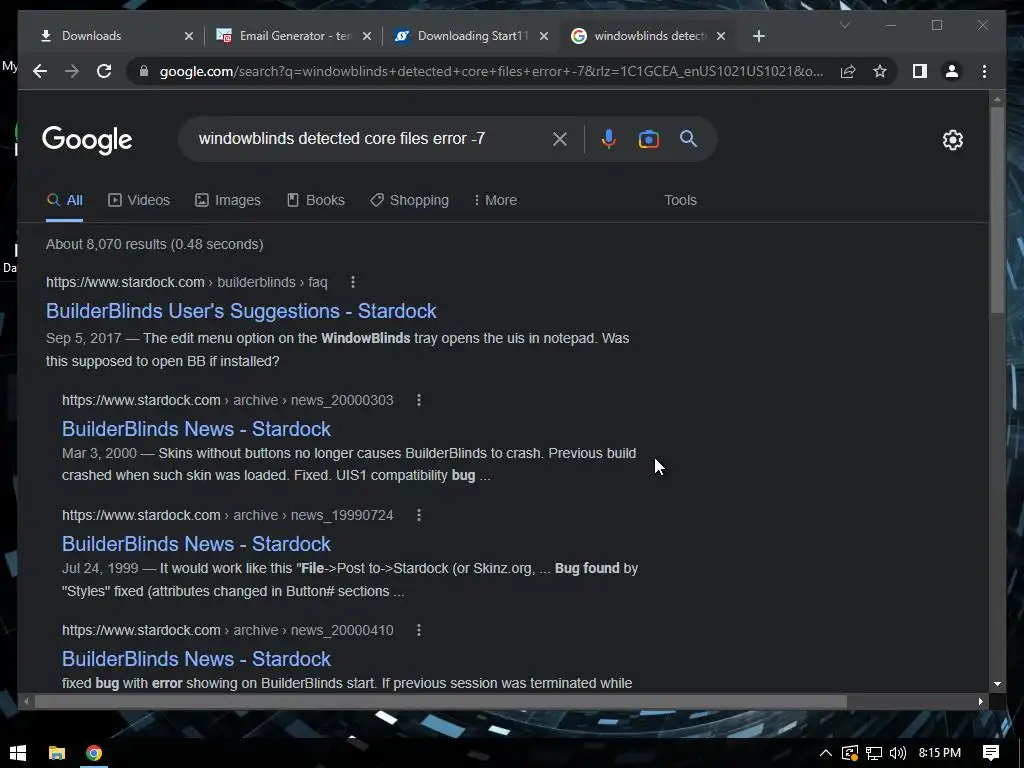Go forward in browser history

pos(72,71)
